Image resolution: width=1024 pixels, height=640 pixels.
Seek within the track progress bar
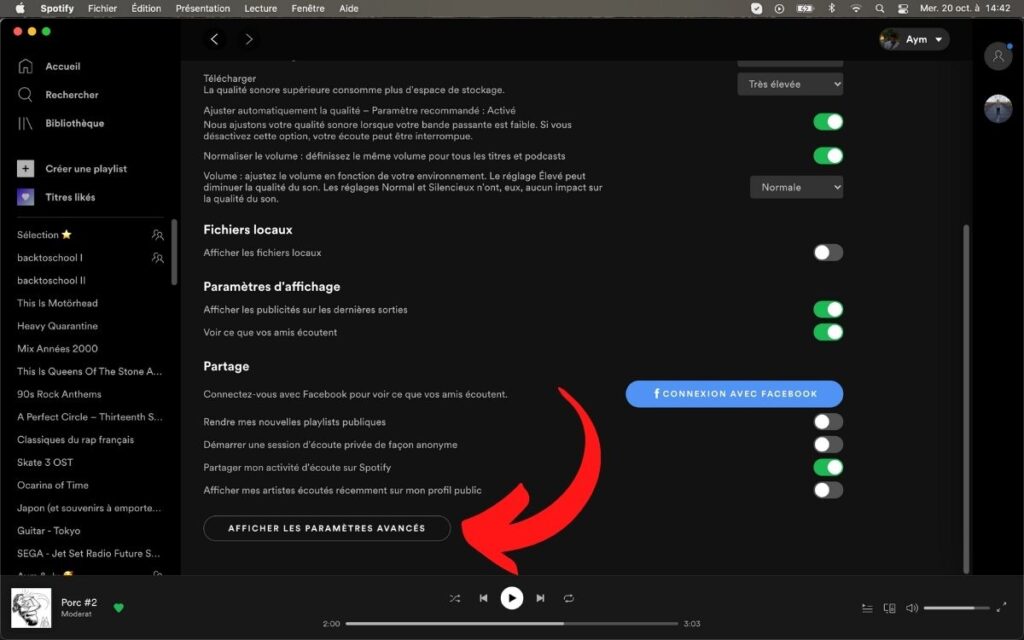coord(511,624)
